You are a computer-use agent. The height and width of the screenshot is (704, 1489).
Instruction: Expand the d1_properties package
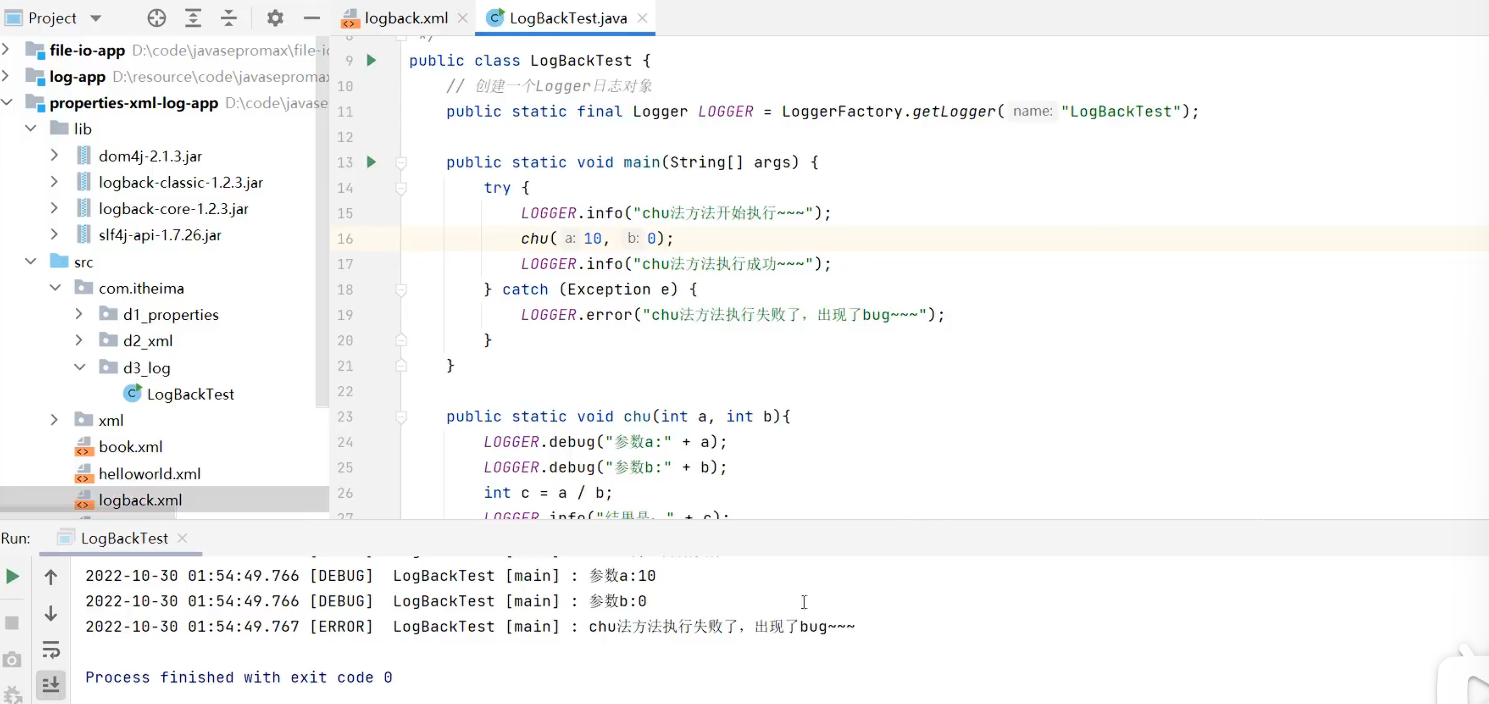(79, 314)
